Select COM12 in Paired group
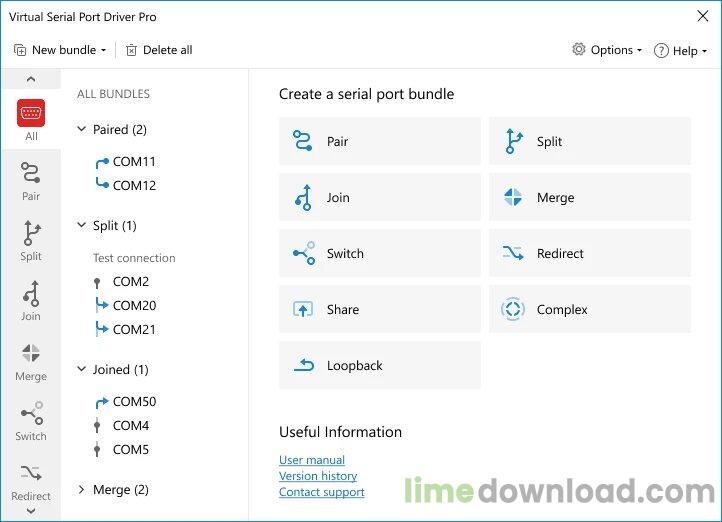The height and width of the screenshot is (522, 722). coord(134,186)
